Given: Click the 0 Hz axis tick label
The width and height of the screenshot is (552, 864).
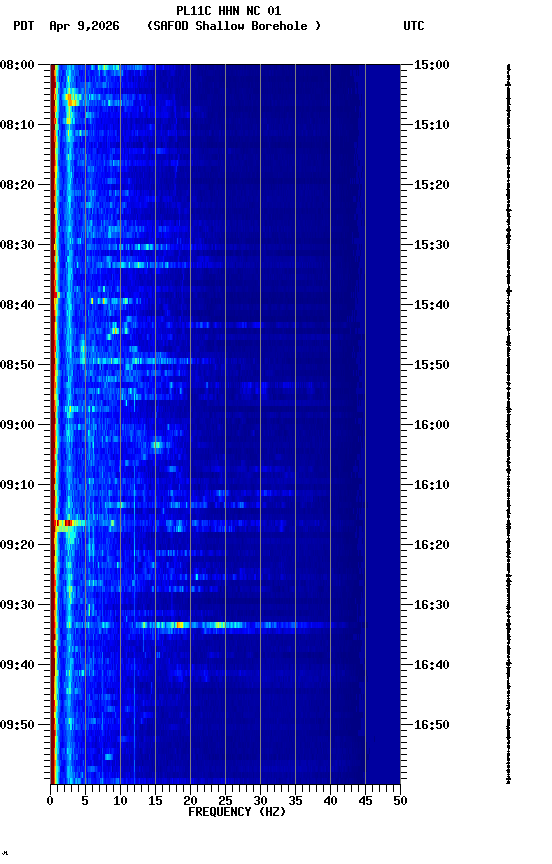Looking at the screenshot, I should click(51, 801).
